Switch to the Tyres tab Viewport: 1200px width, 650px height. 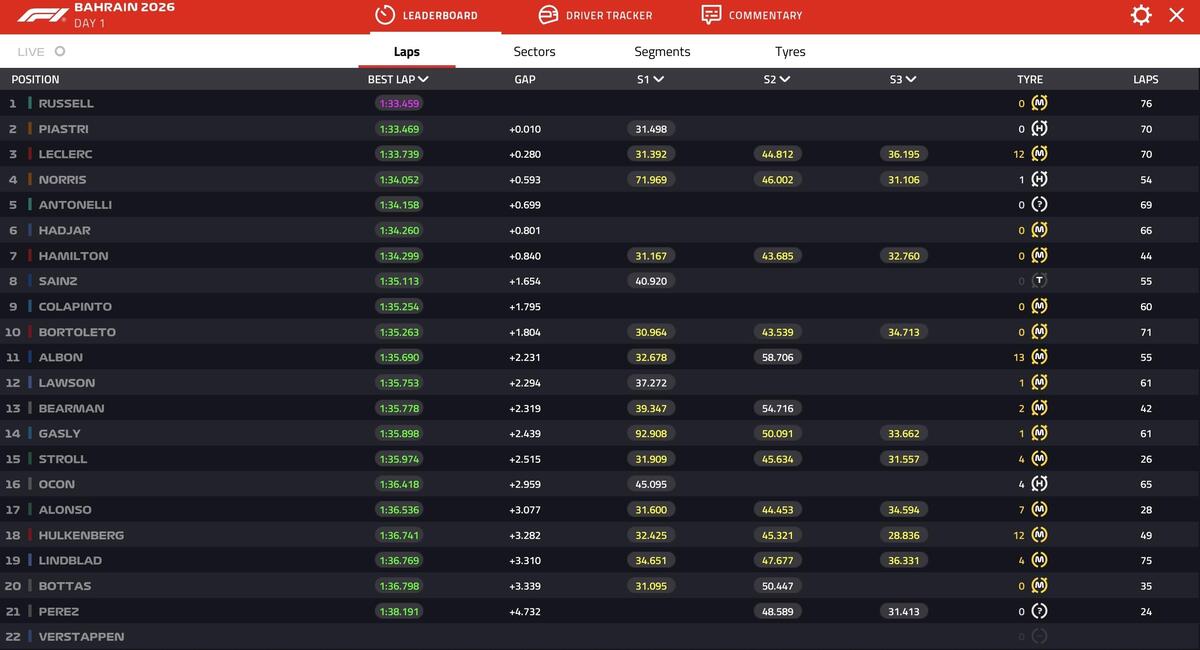click(790, 51)
